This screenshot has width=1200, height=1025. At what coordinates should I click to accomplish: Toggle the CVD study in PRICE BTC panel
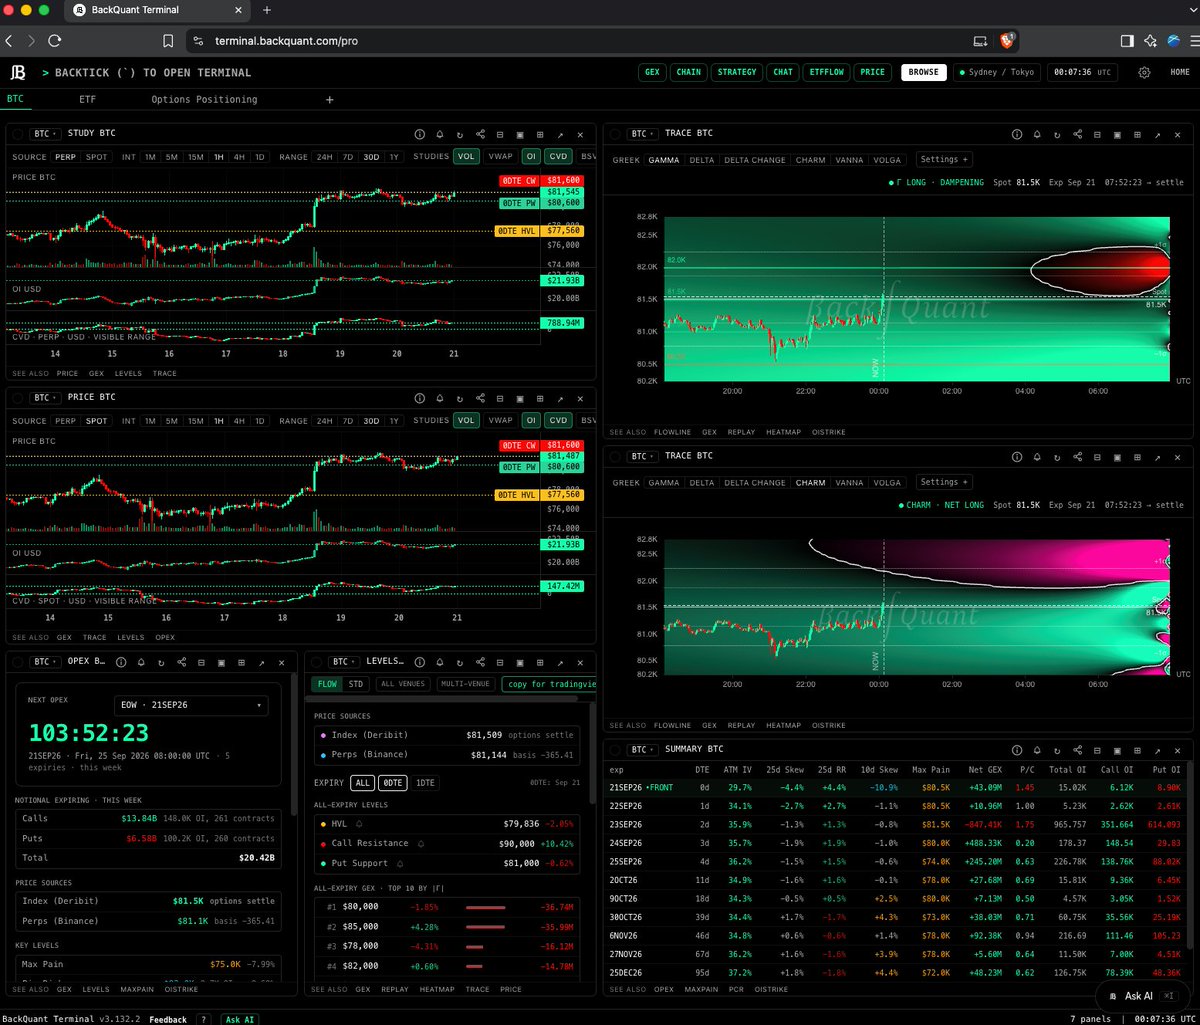tap(558, 421)
